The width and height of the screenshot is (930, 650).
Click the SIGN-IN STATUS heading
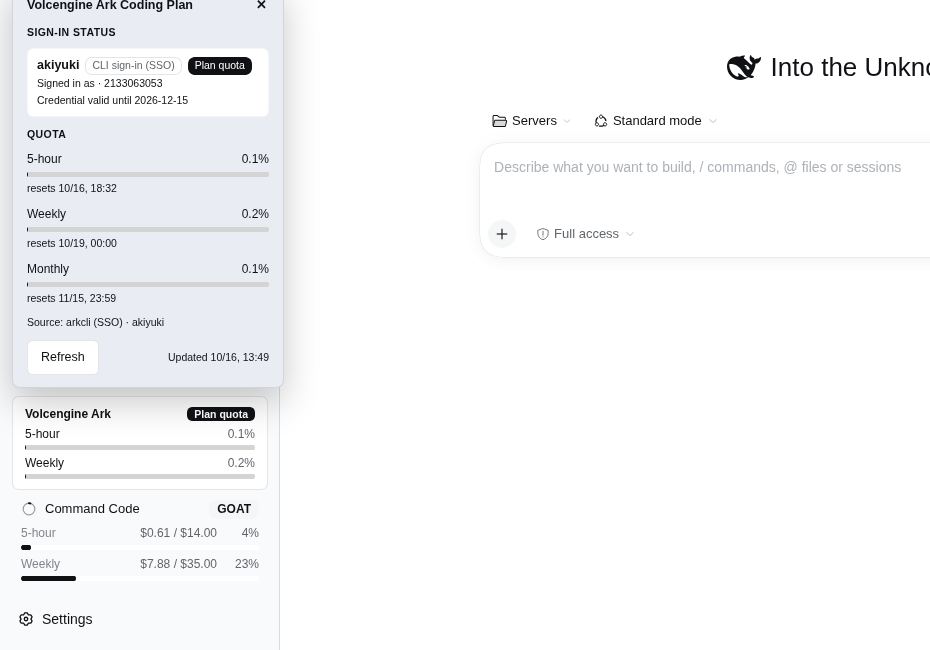pyautogui.click(x=71, y=33)
